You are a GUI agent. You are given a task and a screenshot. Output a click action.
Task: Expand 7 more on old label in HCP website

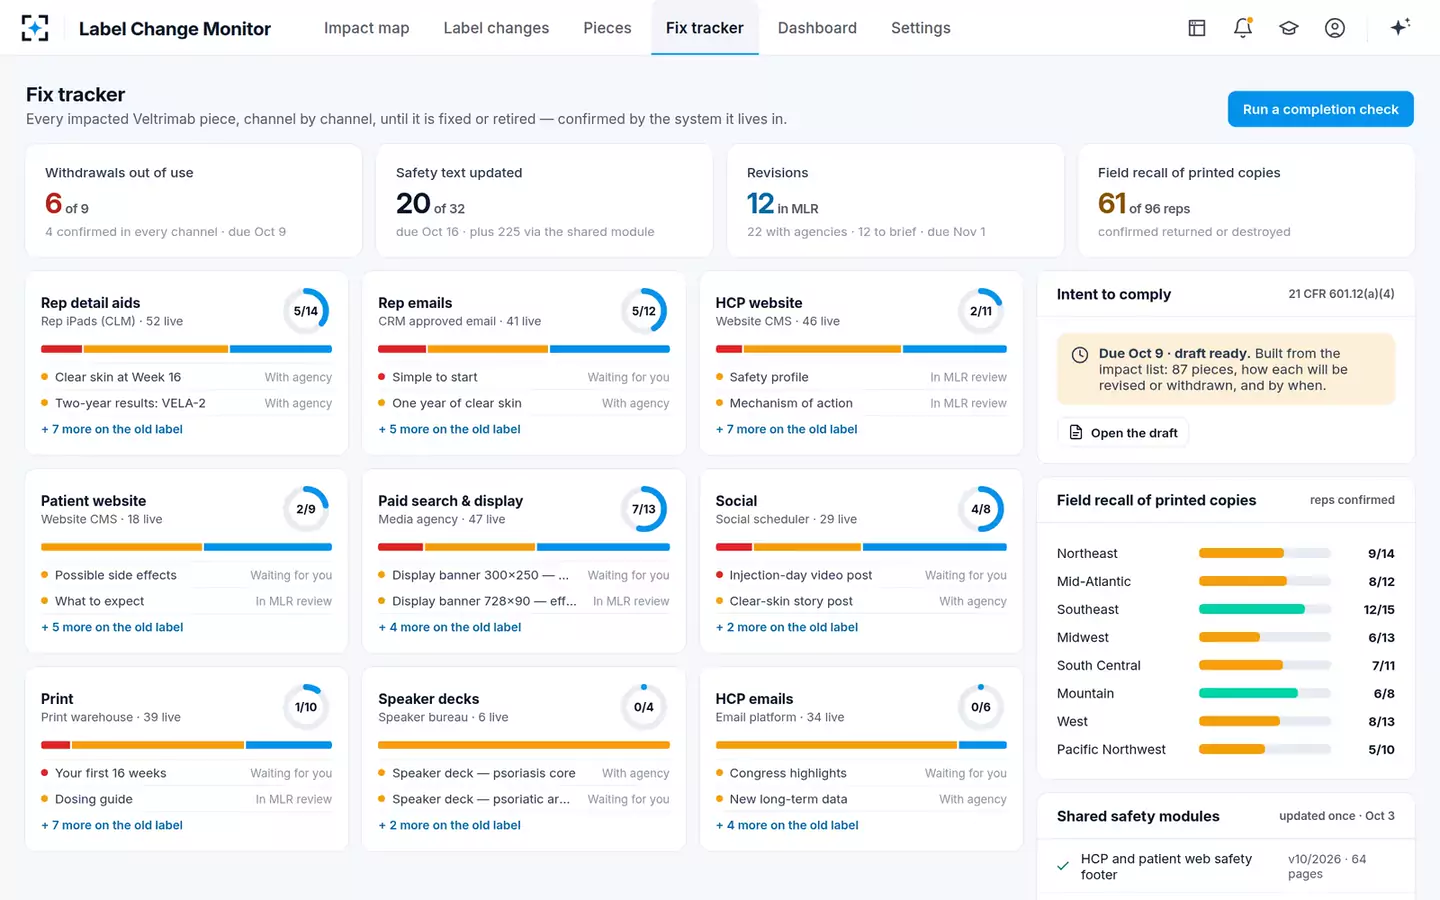point(787,429)
